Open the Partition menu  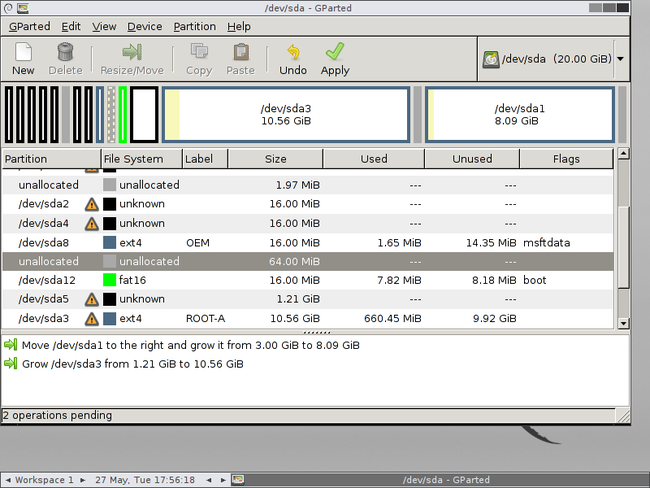coord(194,27)
